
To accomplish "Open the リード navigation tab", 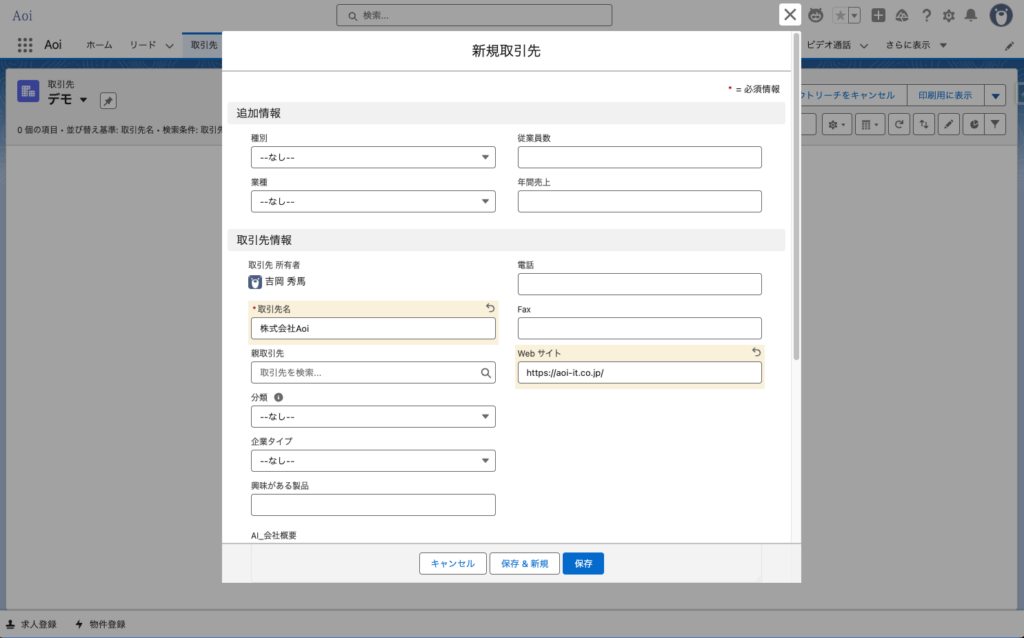I will (143, 45).
